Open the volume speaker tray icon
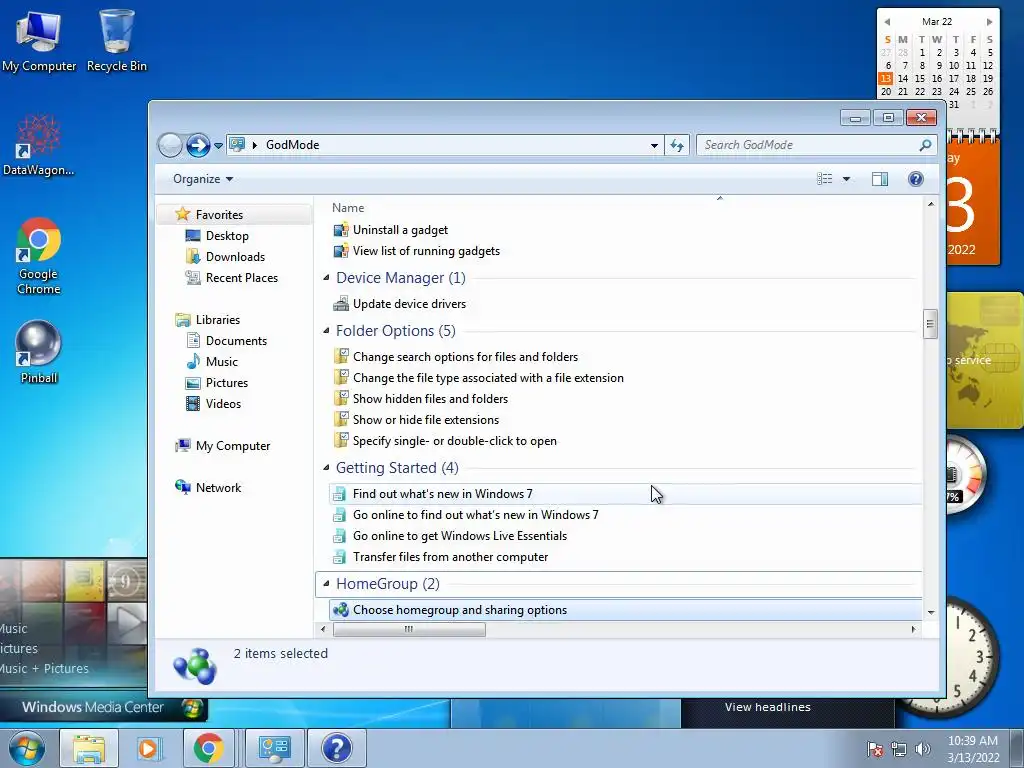Image resolution: width=1024 pixels, height=768 pixels. [923, 749]
